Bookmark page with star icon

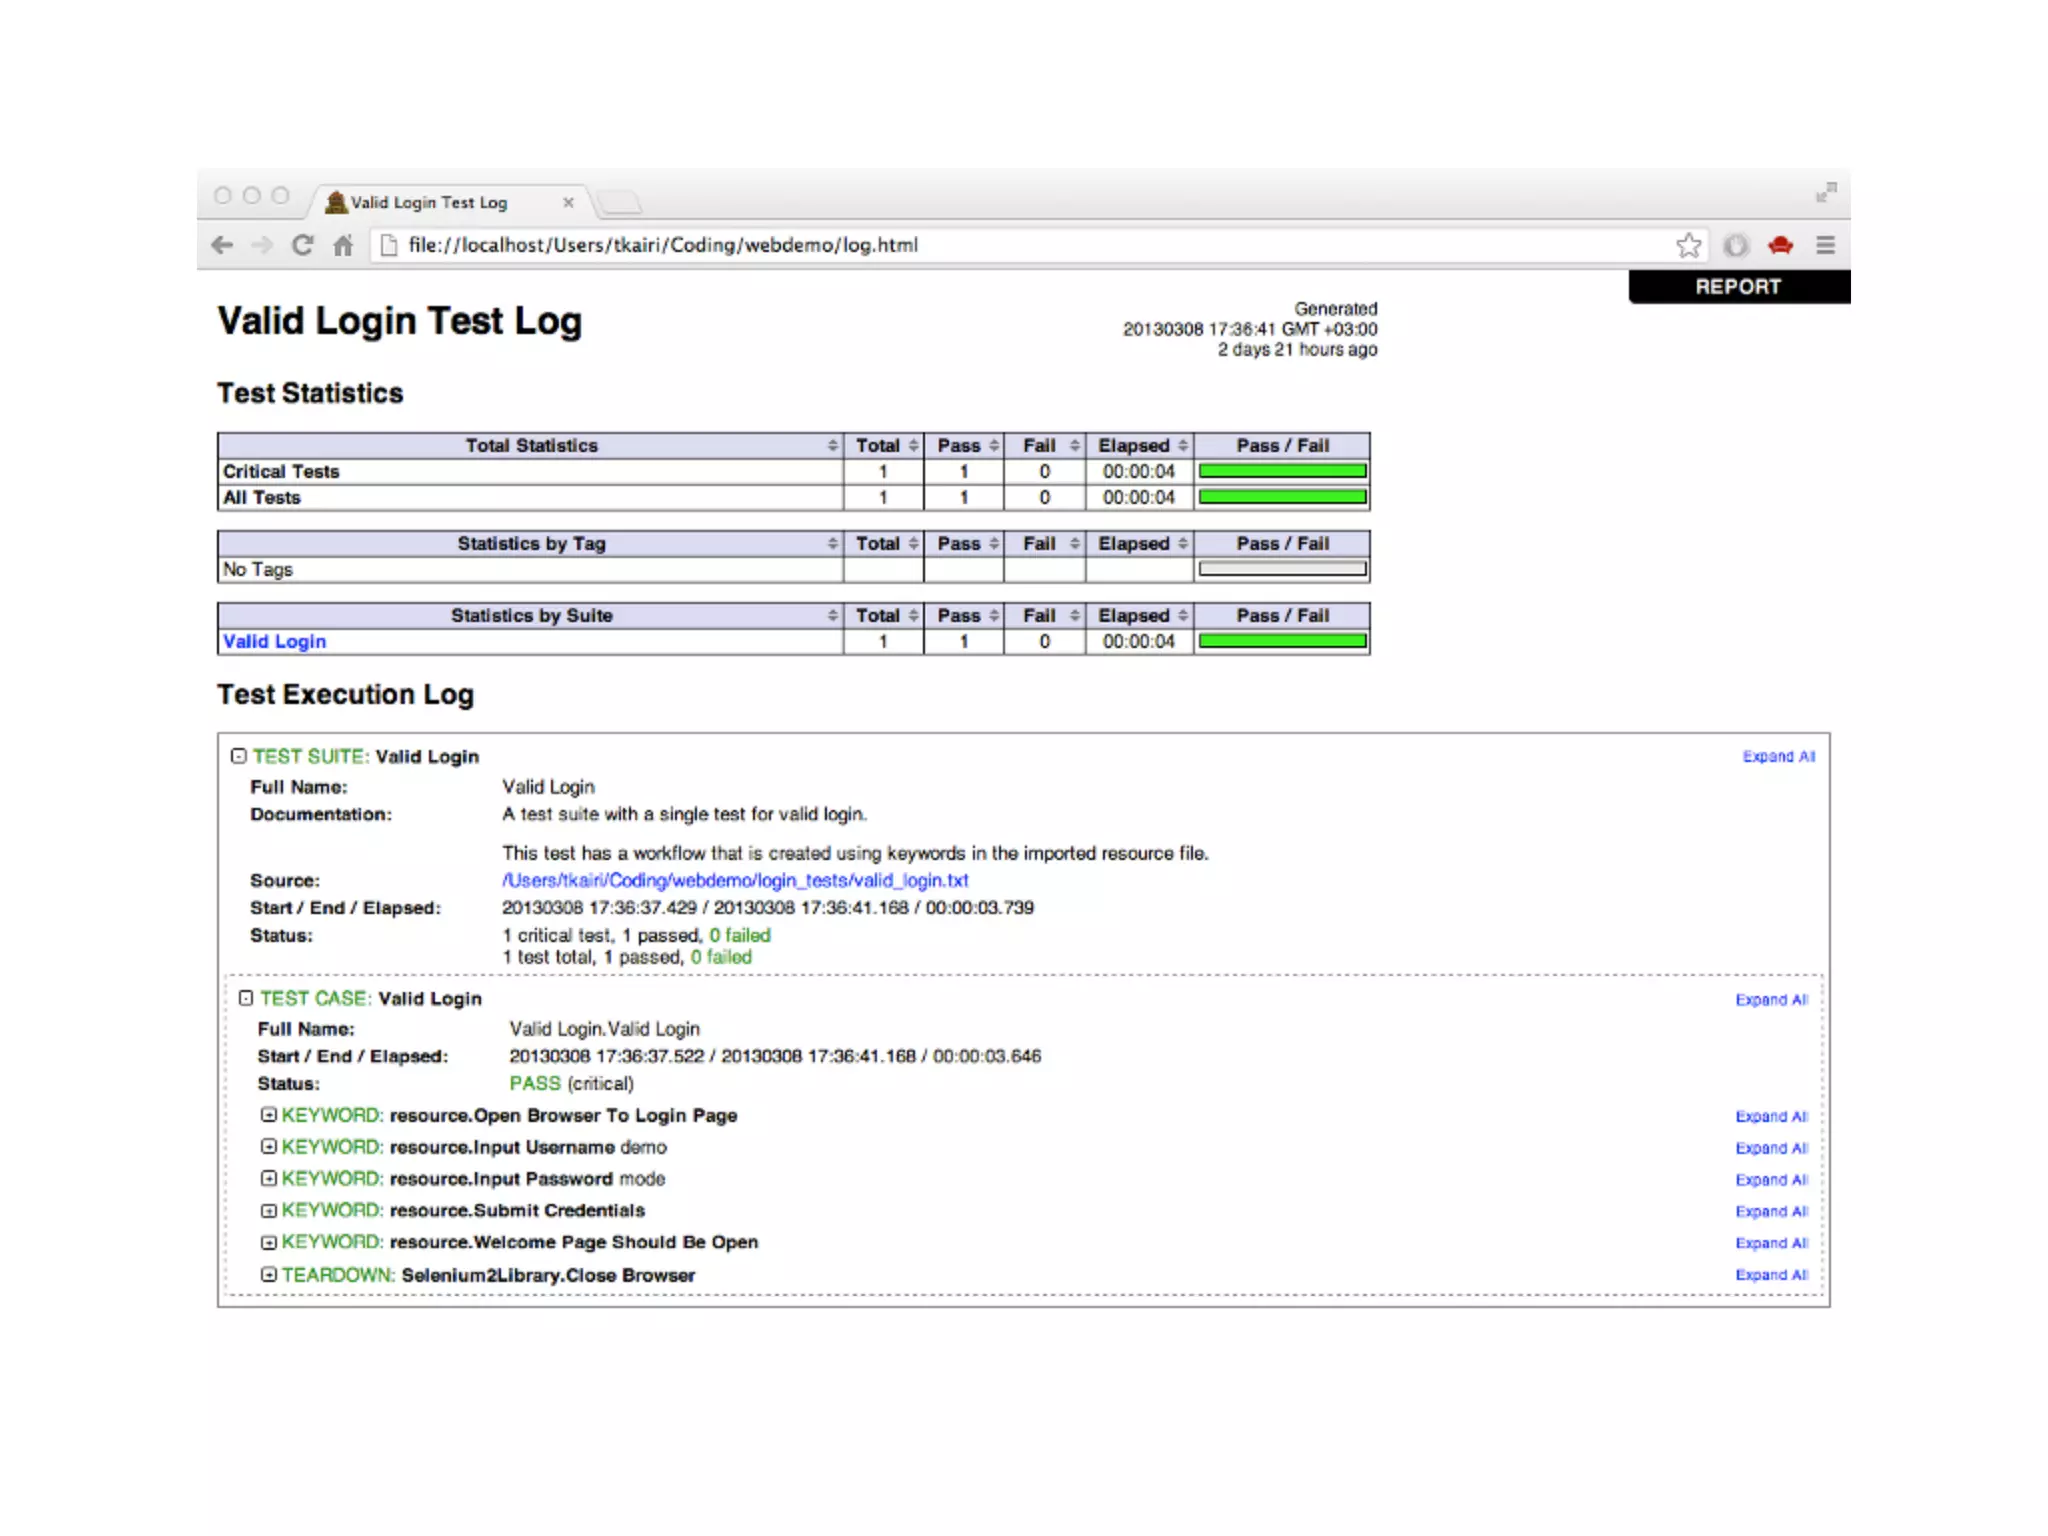(1688, 245)
